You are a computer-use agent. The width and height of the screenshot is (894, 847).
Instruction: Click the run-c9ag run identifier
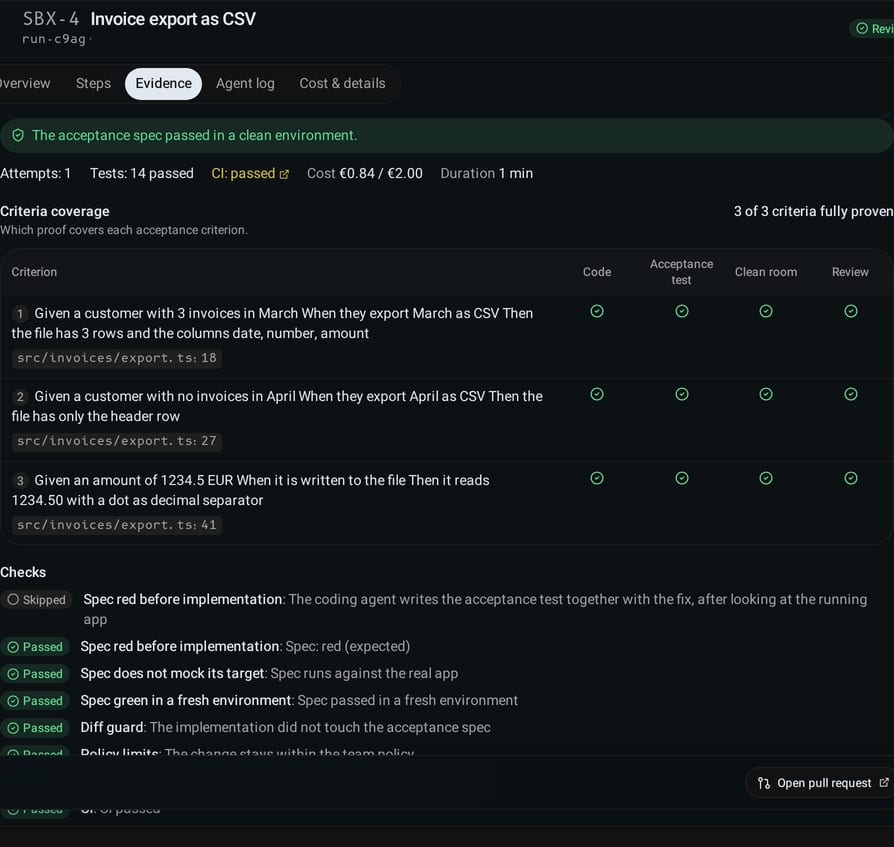(54, 39)
